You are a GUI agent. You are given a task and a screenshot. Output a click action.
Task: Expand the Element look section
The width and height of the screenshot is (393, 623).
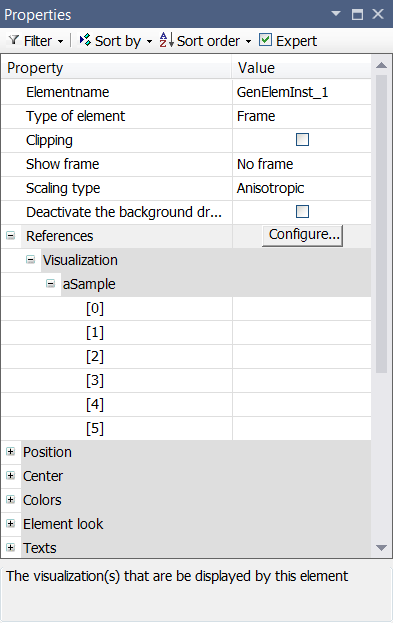pyautogui.click(x=11, y=523)
